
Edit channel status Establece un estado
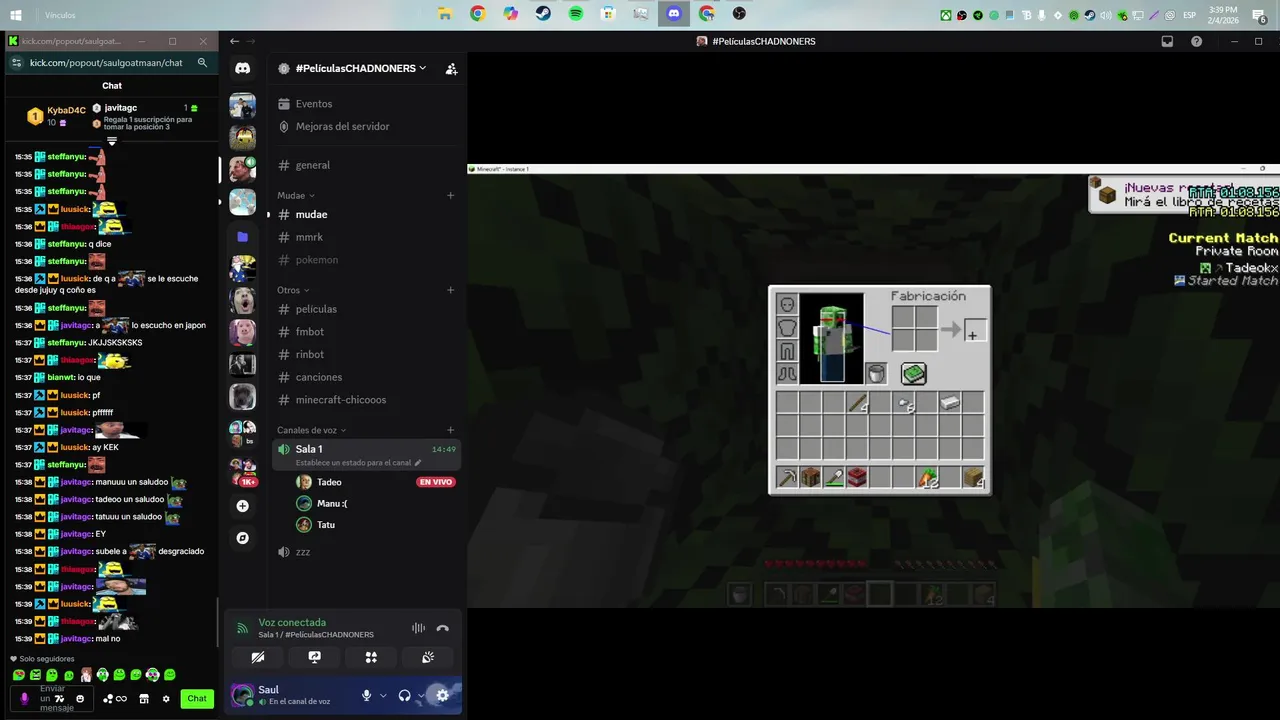(x=359, y=463)
